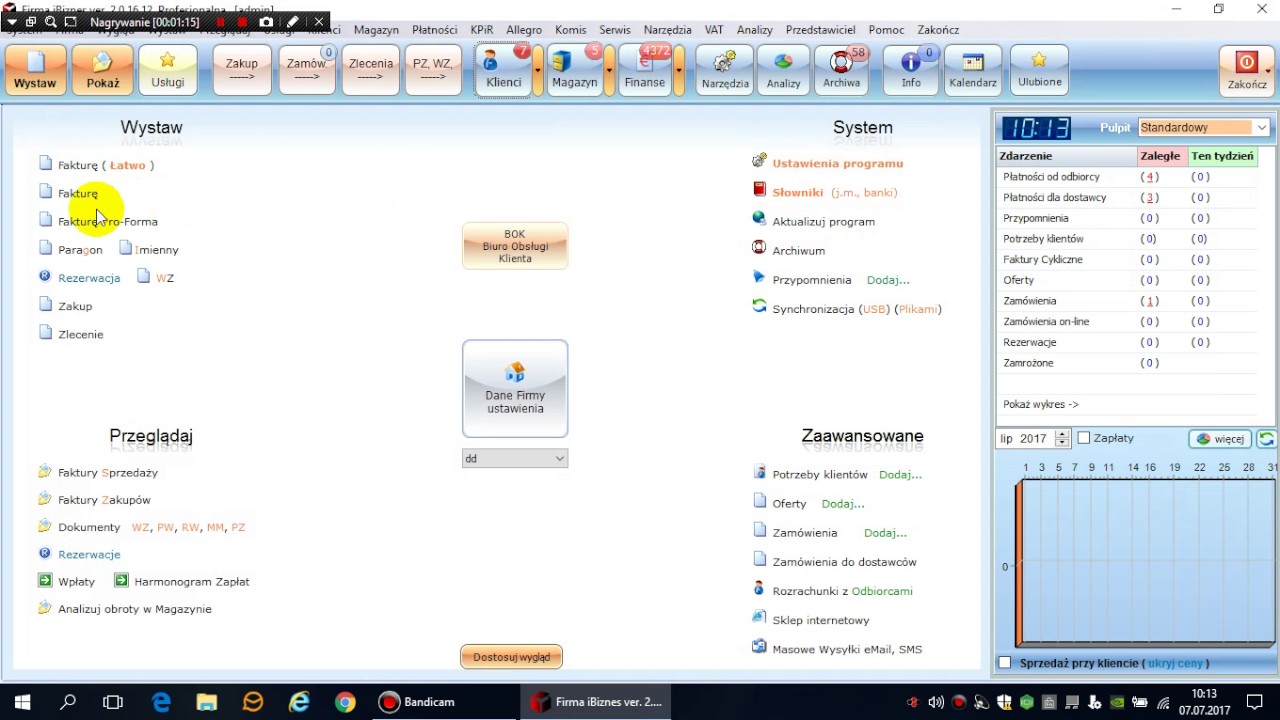This screenshot has width=1280, height=720.
Task: Open Chrome from the taskbar
Action: tap(345, 702)
